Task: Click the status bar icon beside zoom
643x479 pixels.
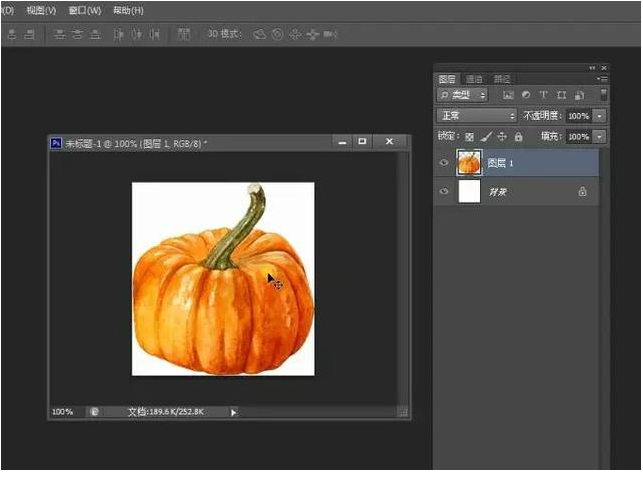Action: tap(94, 412)
